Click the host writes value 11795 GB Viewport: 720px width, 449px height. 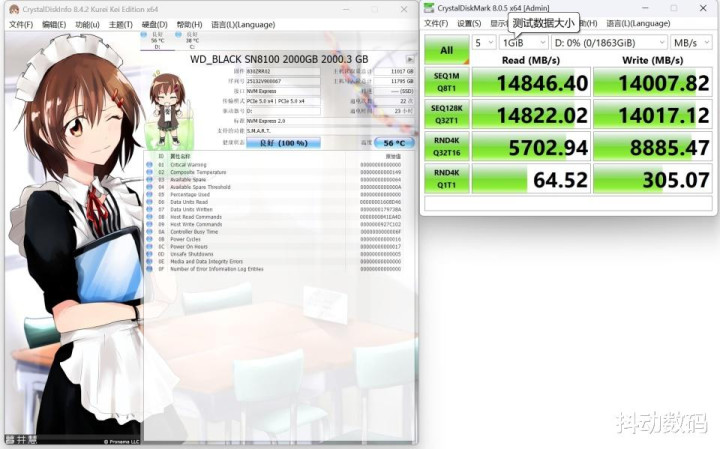394,81
